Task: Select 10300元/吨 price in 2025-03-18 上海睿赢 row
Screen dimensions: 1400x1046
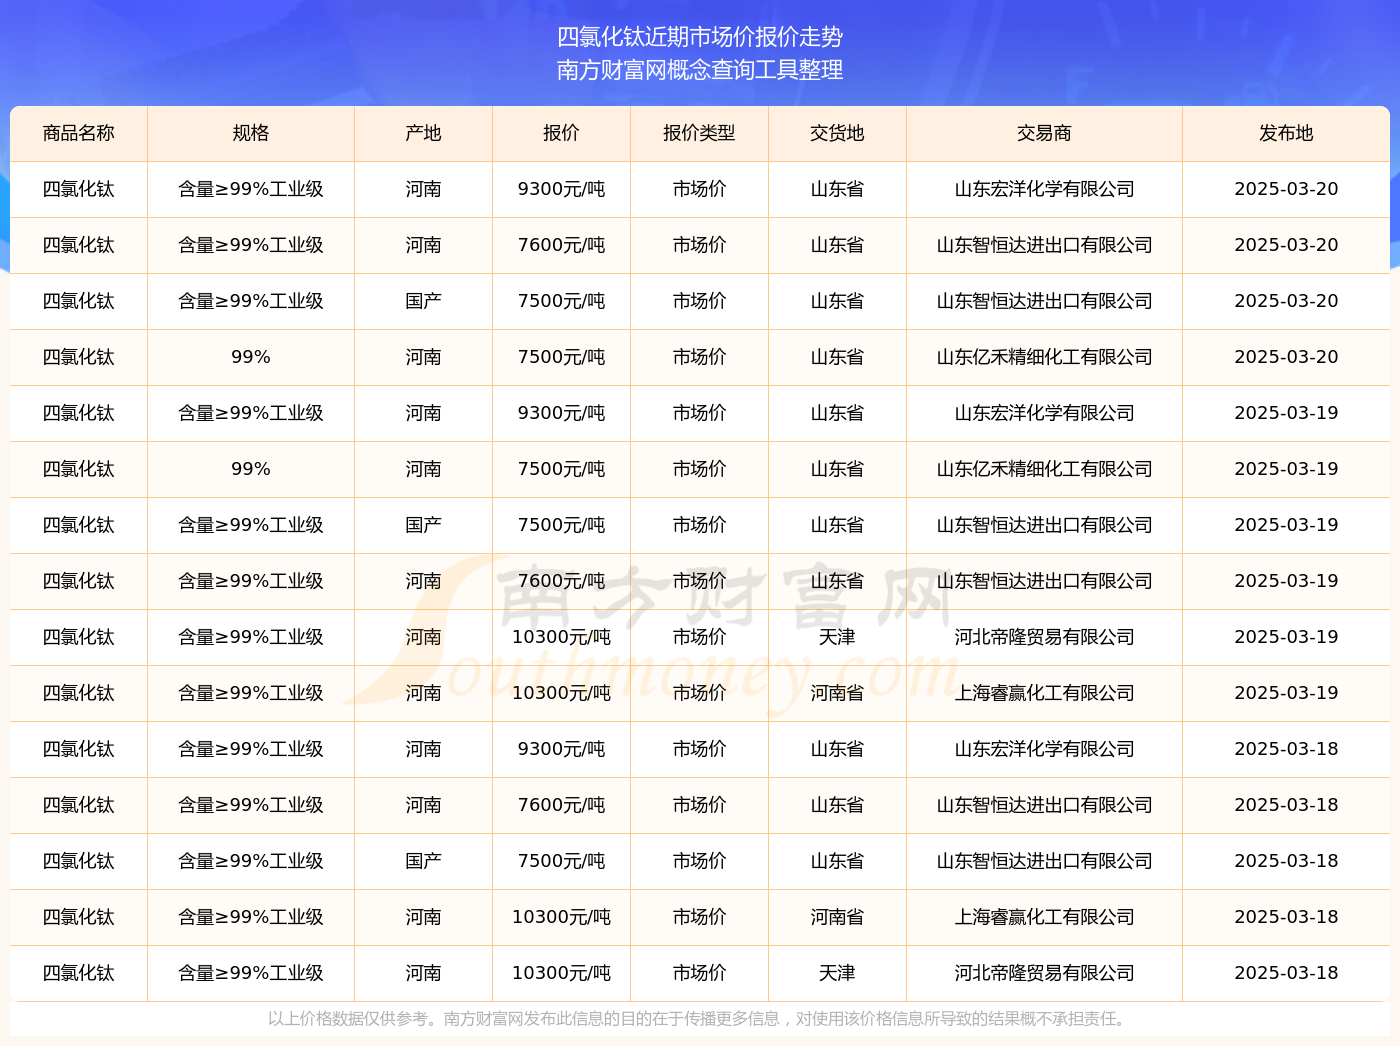Action: coord(561,917)
